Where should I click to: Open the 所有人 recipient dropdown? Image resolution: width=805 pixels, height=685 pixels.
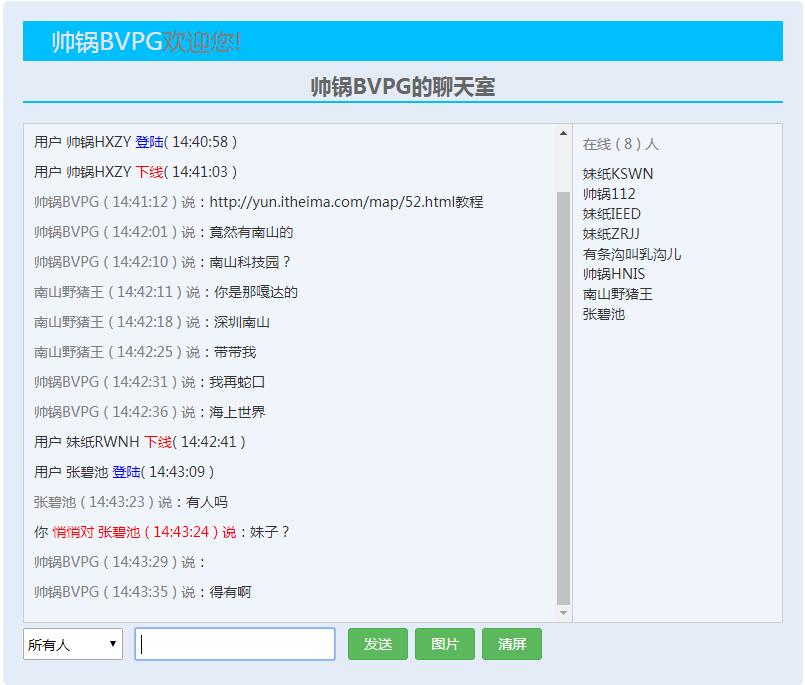click(72, 644)
